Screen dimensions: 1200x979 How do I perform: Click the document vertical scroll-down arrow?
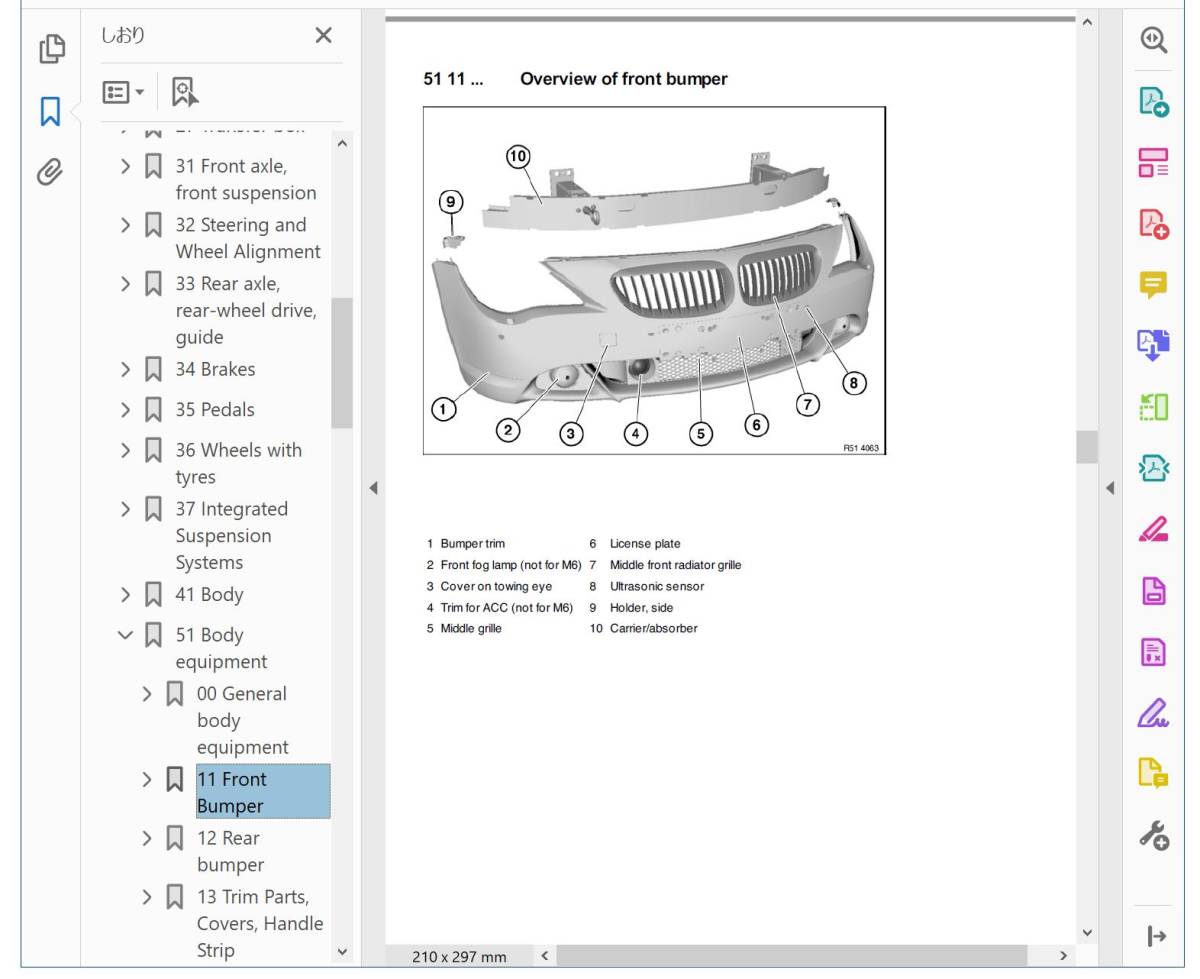pos(1087,933)
